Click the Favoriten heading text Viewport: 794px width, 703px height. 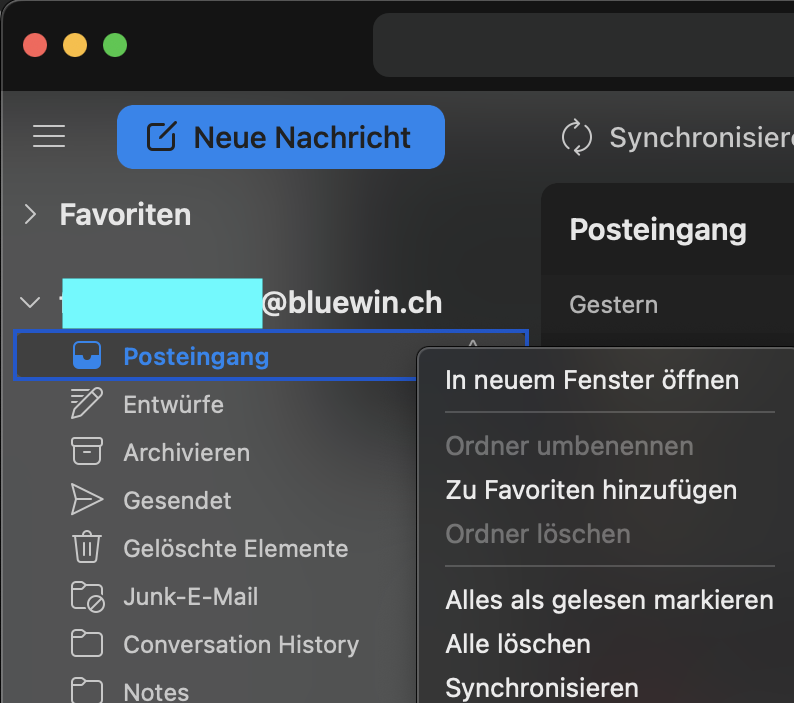click(x=125, y=214)
